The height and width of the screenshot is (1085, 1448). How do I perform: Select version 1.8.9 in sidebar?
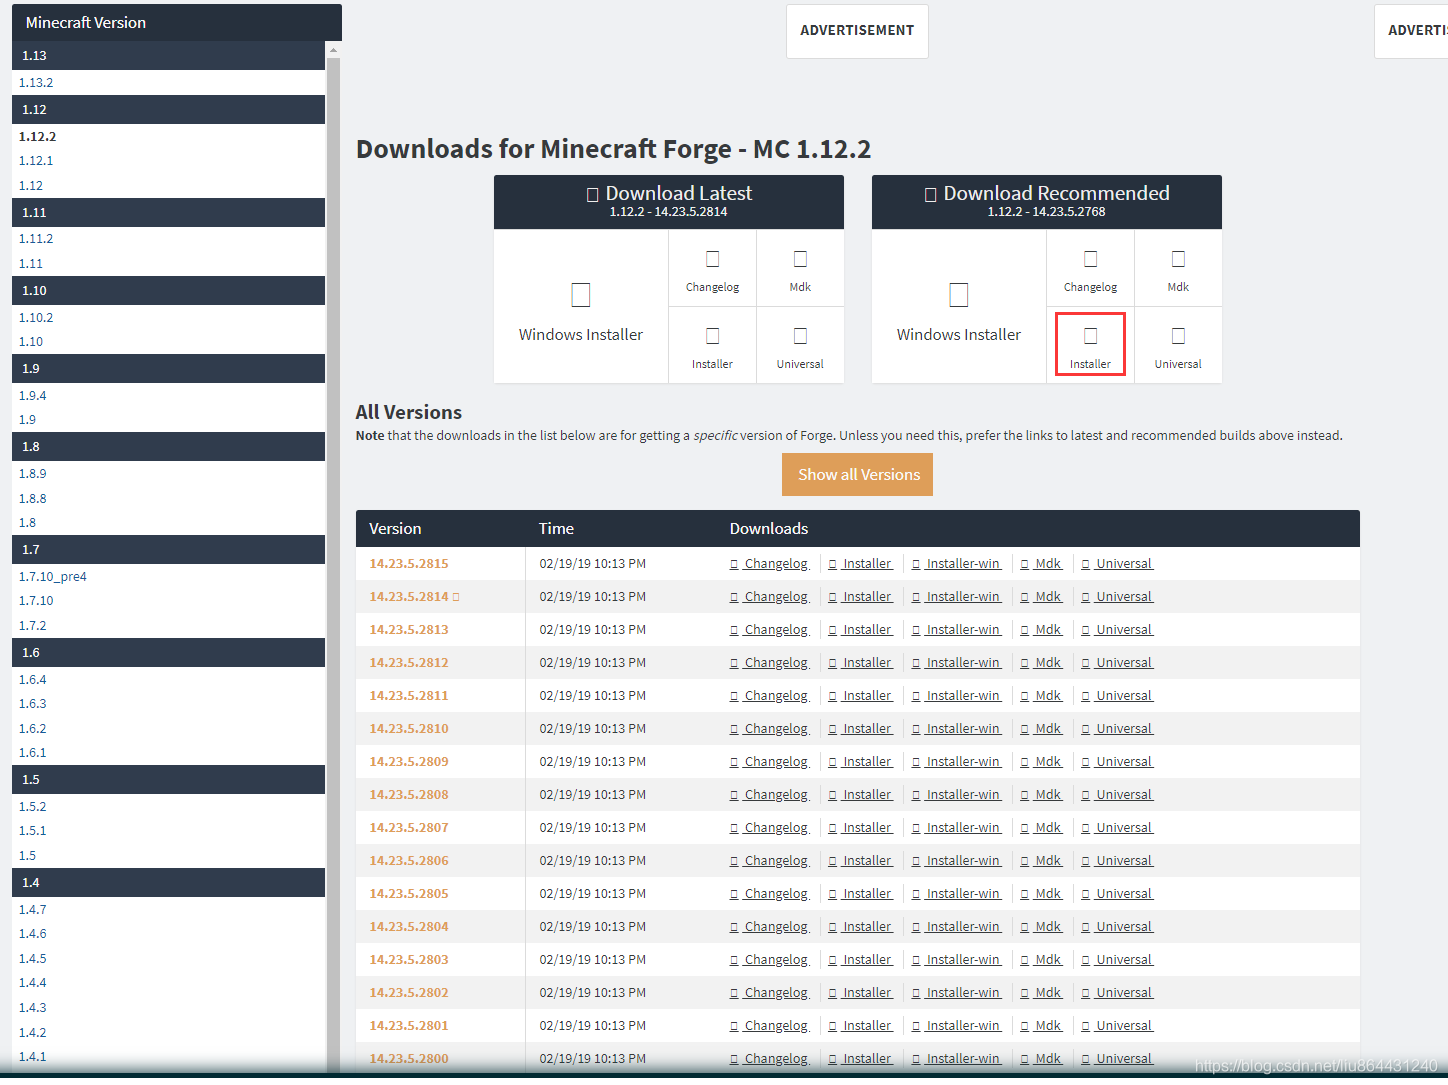point(32,474)
